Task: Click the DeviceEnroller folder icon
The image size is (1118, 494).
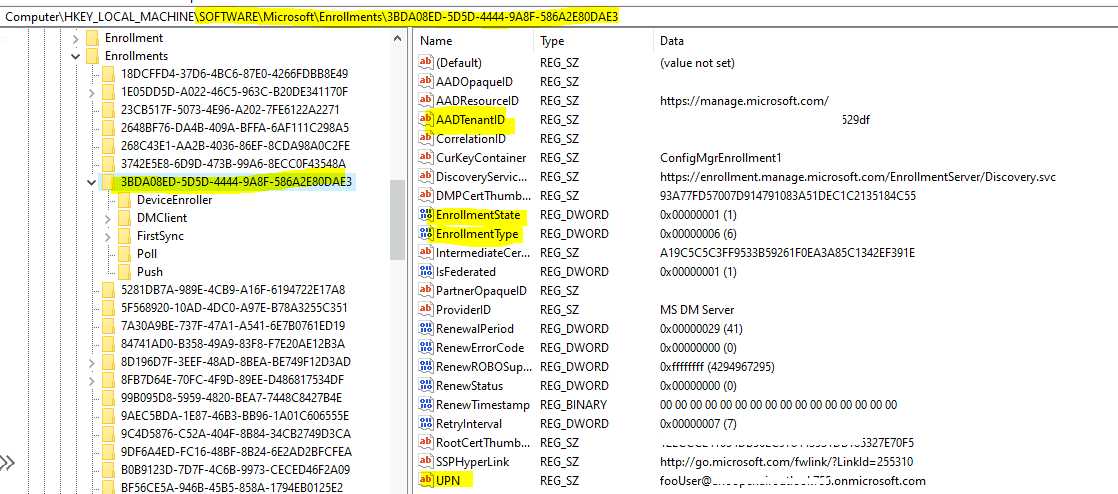Action: point(125,200)
